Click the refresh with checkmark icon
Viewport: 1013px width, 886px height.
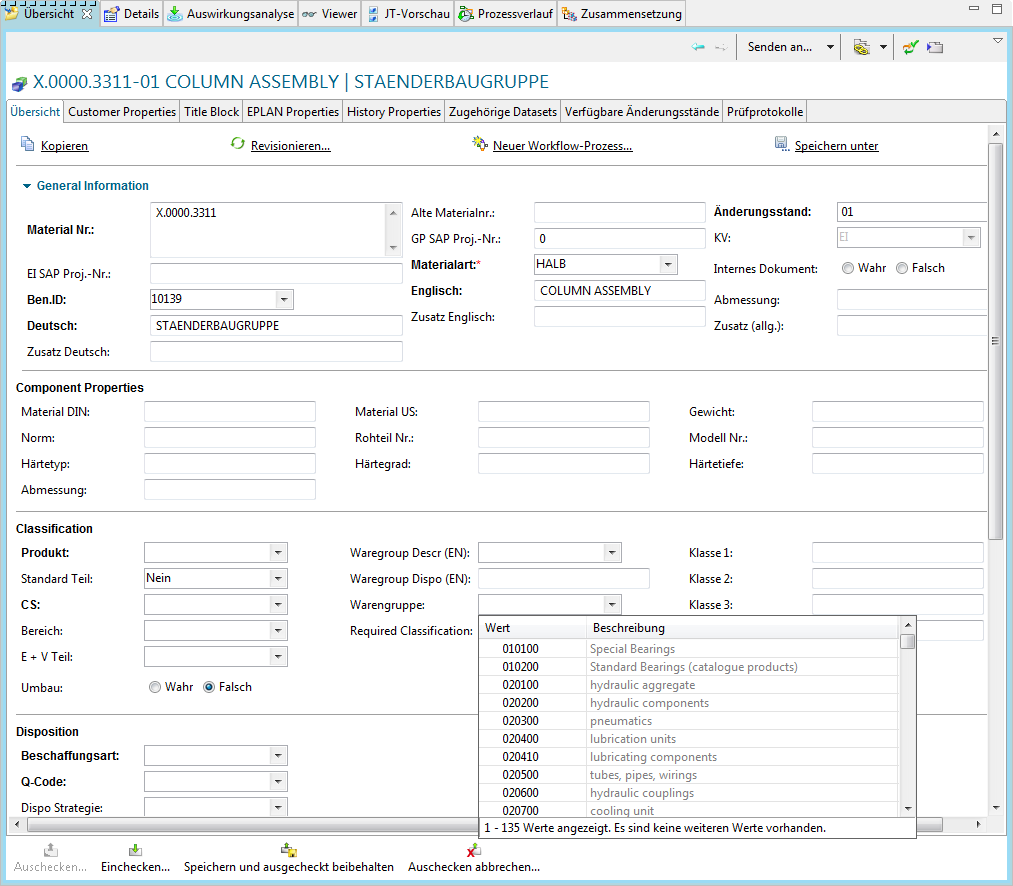click(910, 47)
